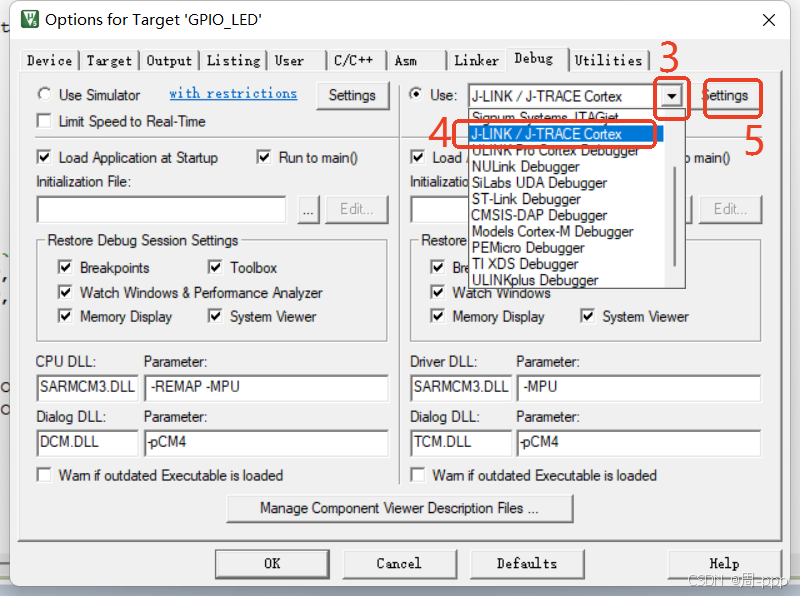800x596 pixels.
Task: Open Settings next to the debugger dropdown
Action: coord(730,97)
